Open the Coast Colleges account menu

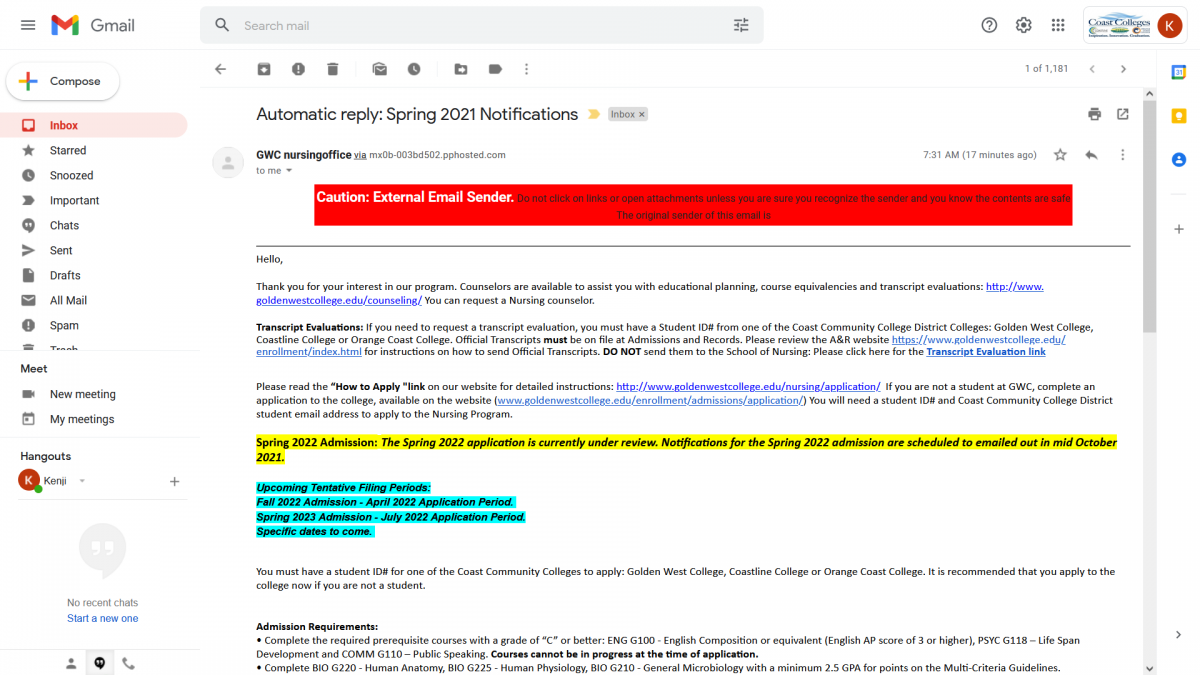1136,25
